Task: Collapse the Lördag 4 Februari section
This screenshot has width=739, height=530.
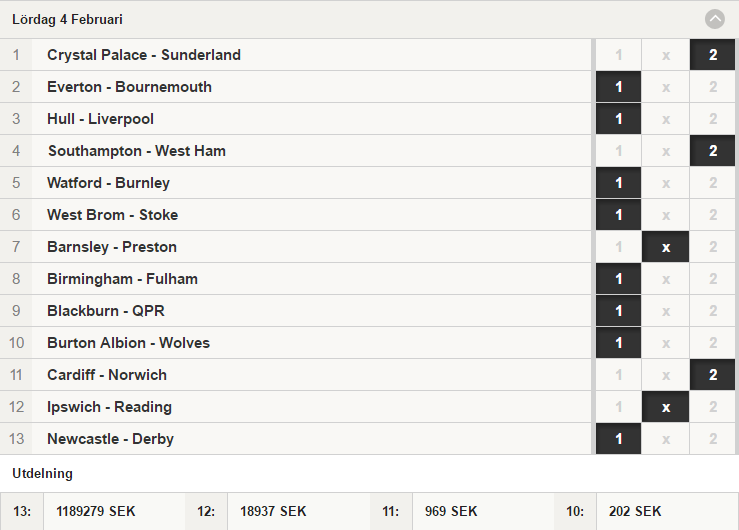Action: tap(714, 19)
